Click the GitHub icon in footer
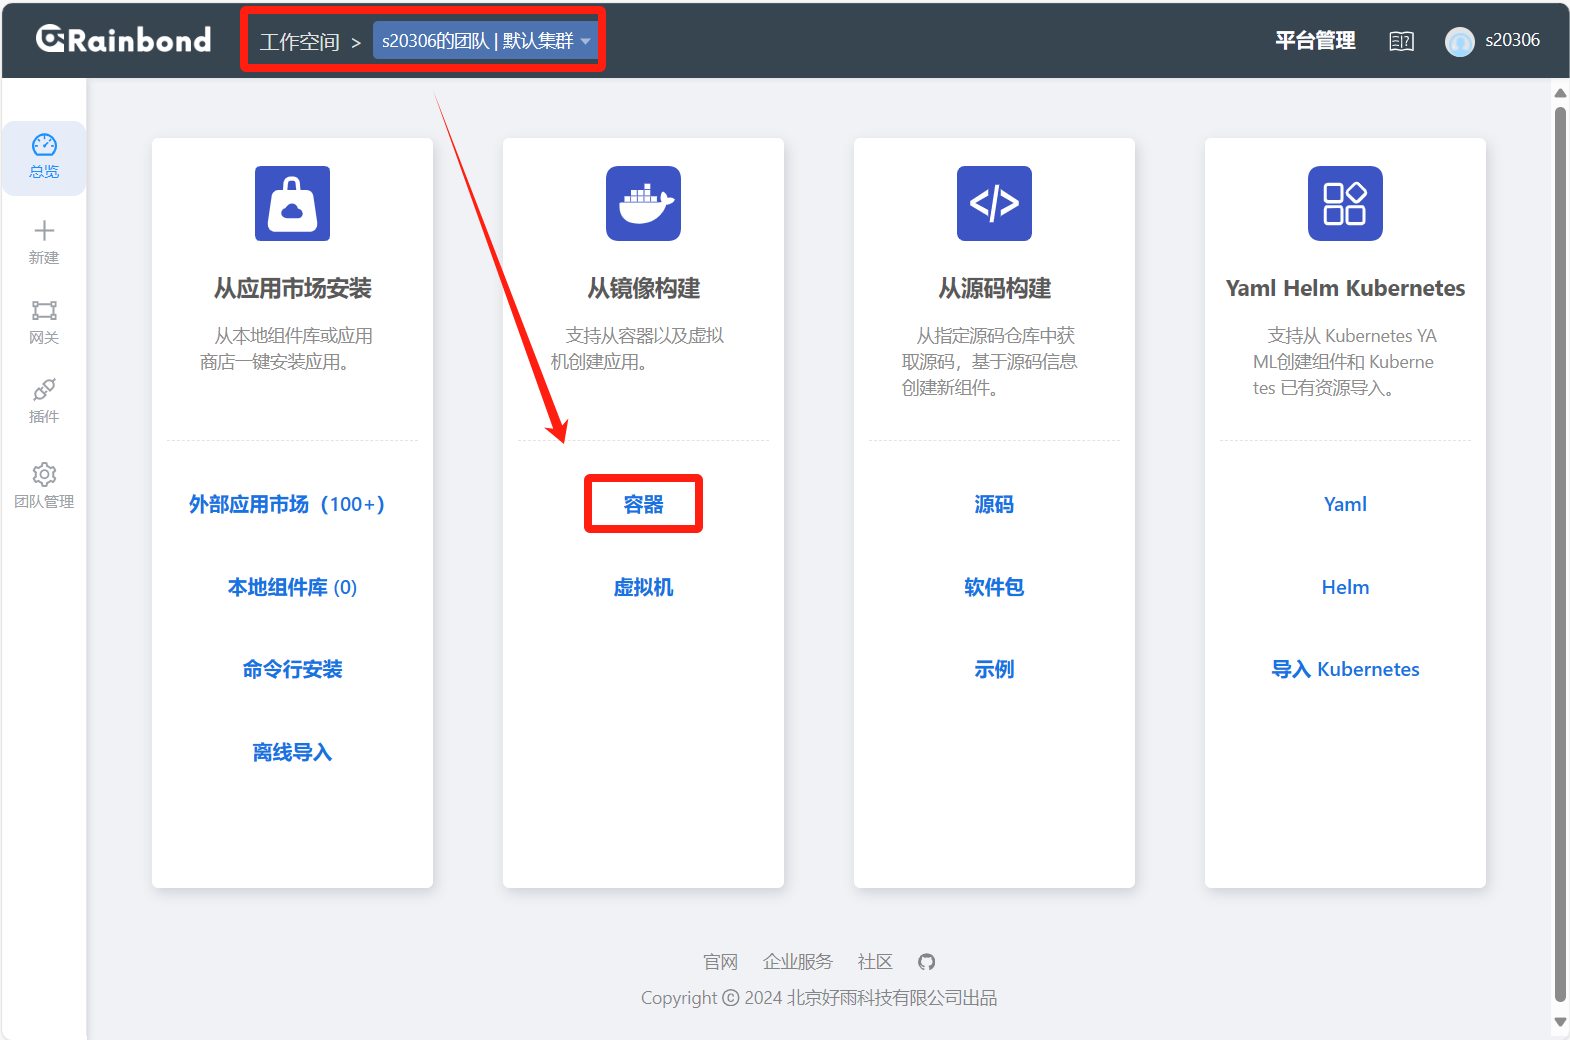This screenshot has height=1040, width=1570. [x=926, y=962]
